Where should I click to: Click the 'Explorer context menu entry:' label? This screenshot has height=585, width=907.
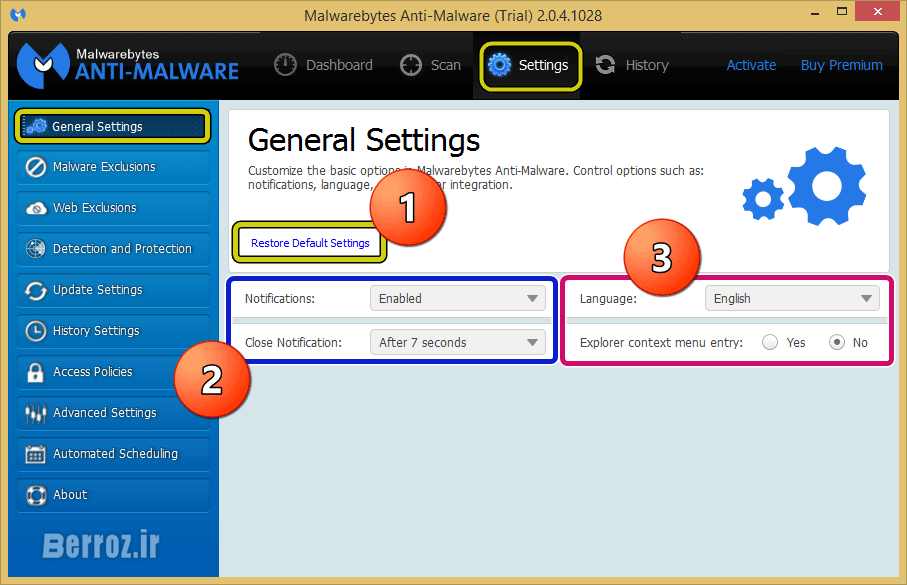coord(661,343)
